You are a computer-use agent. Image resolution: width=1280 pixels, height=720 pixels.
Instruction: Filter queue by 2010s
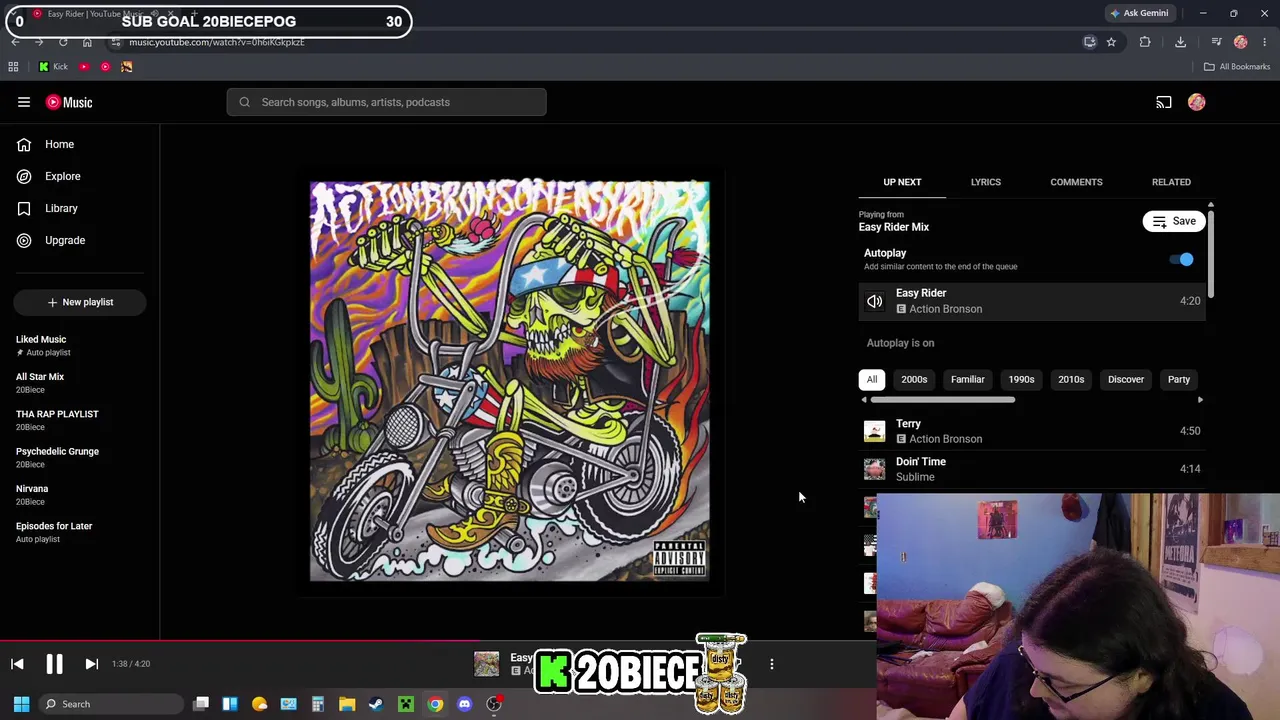click(1071, 379)
